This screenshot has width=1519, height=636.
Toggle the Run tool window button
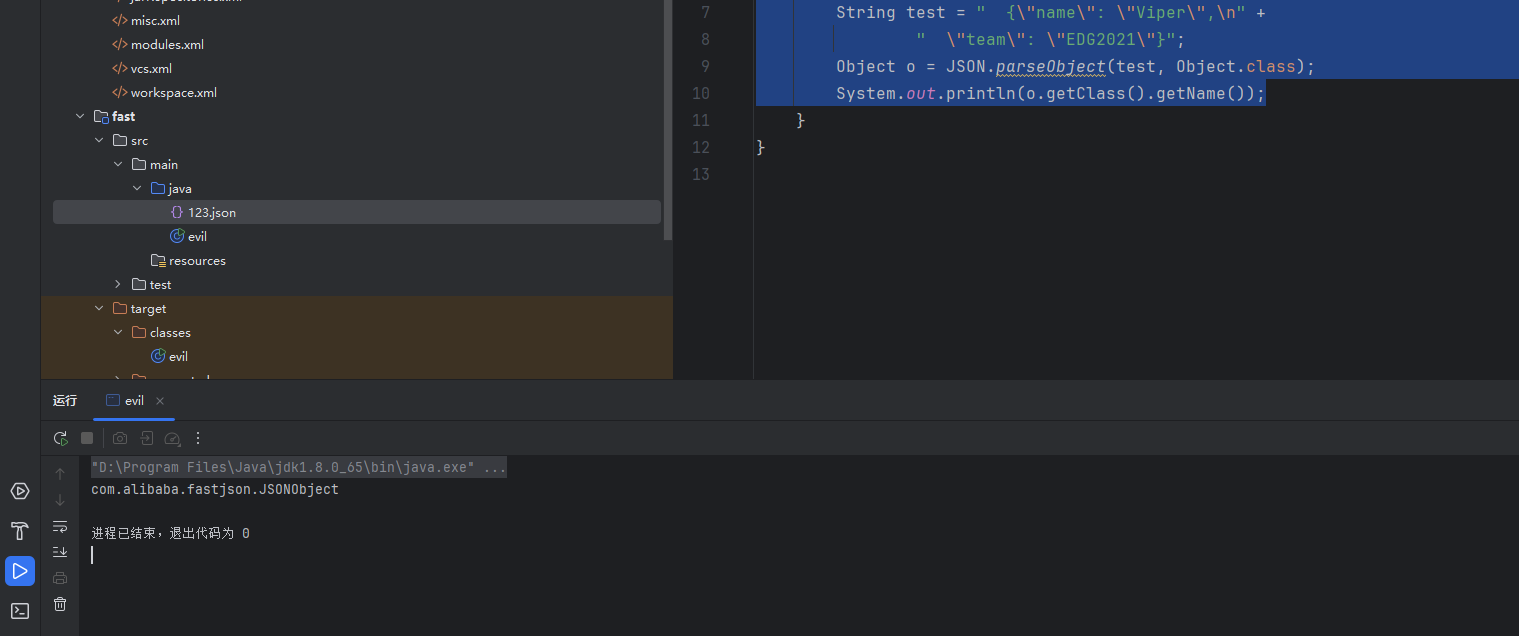19,571
